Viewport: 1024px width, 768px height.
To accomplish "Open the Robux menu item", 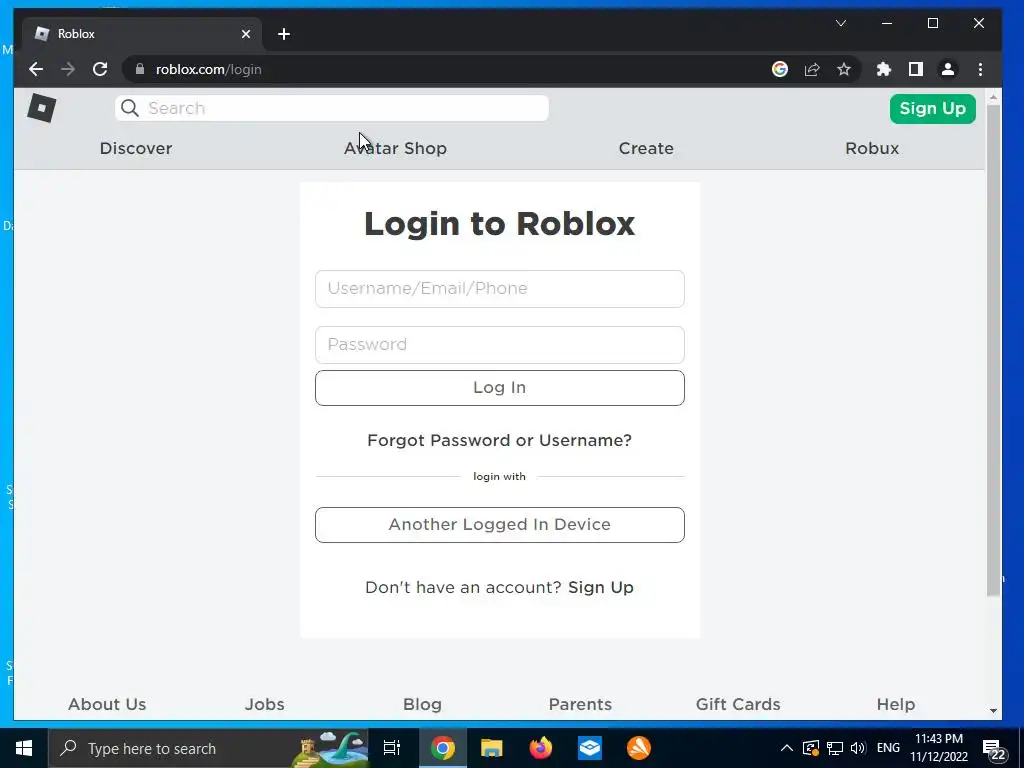I will coord(872,148).
